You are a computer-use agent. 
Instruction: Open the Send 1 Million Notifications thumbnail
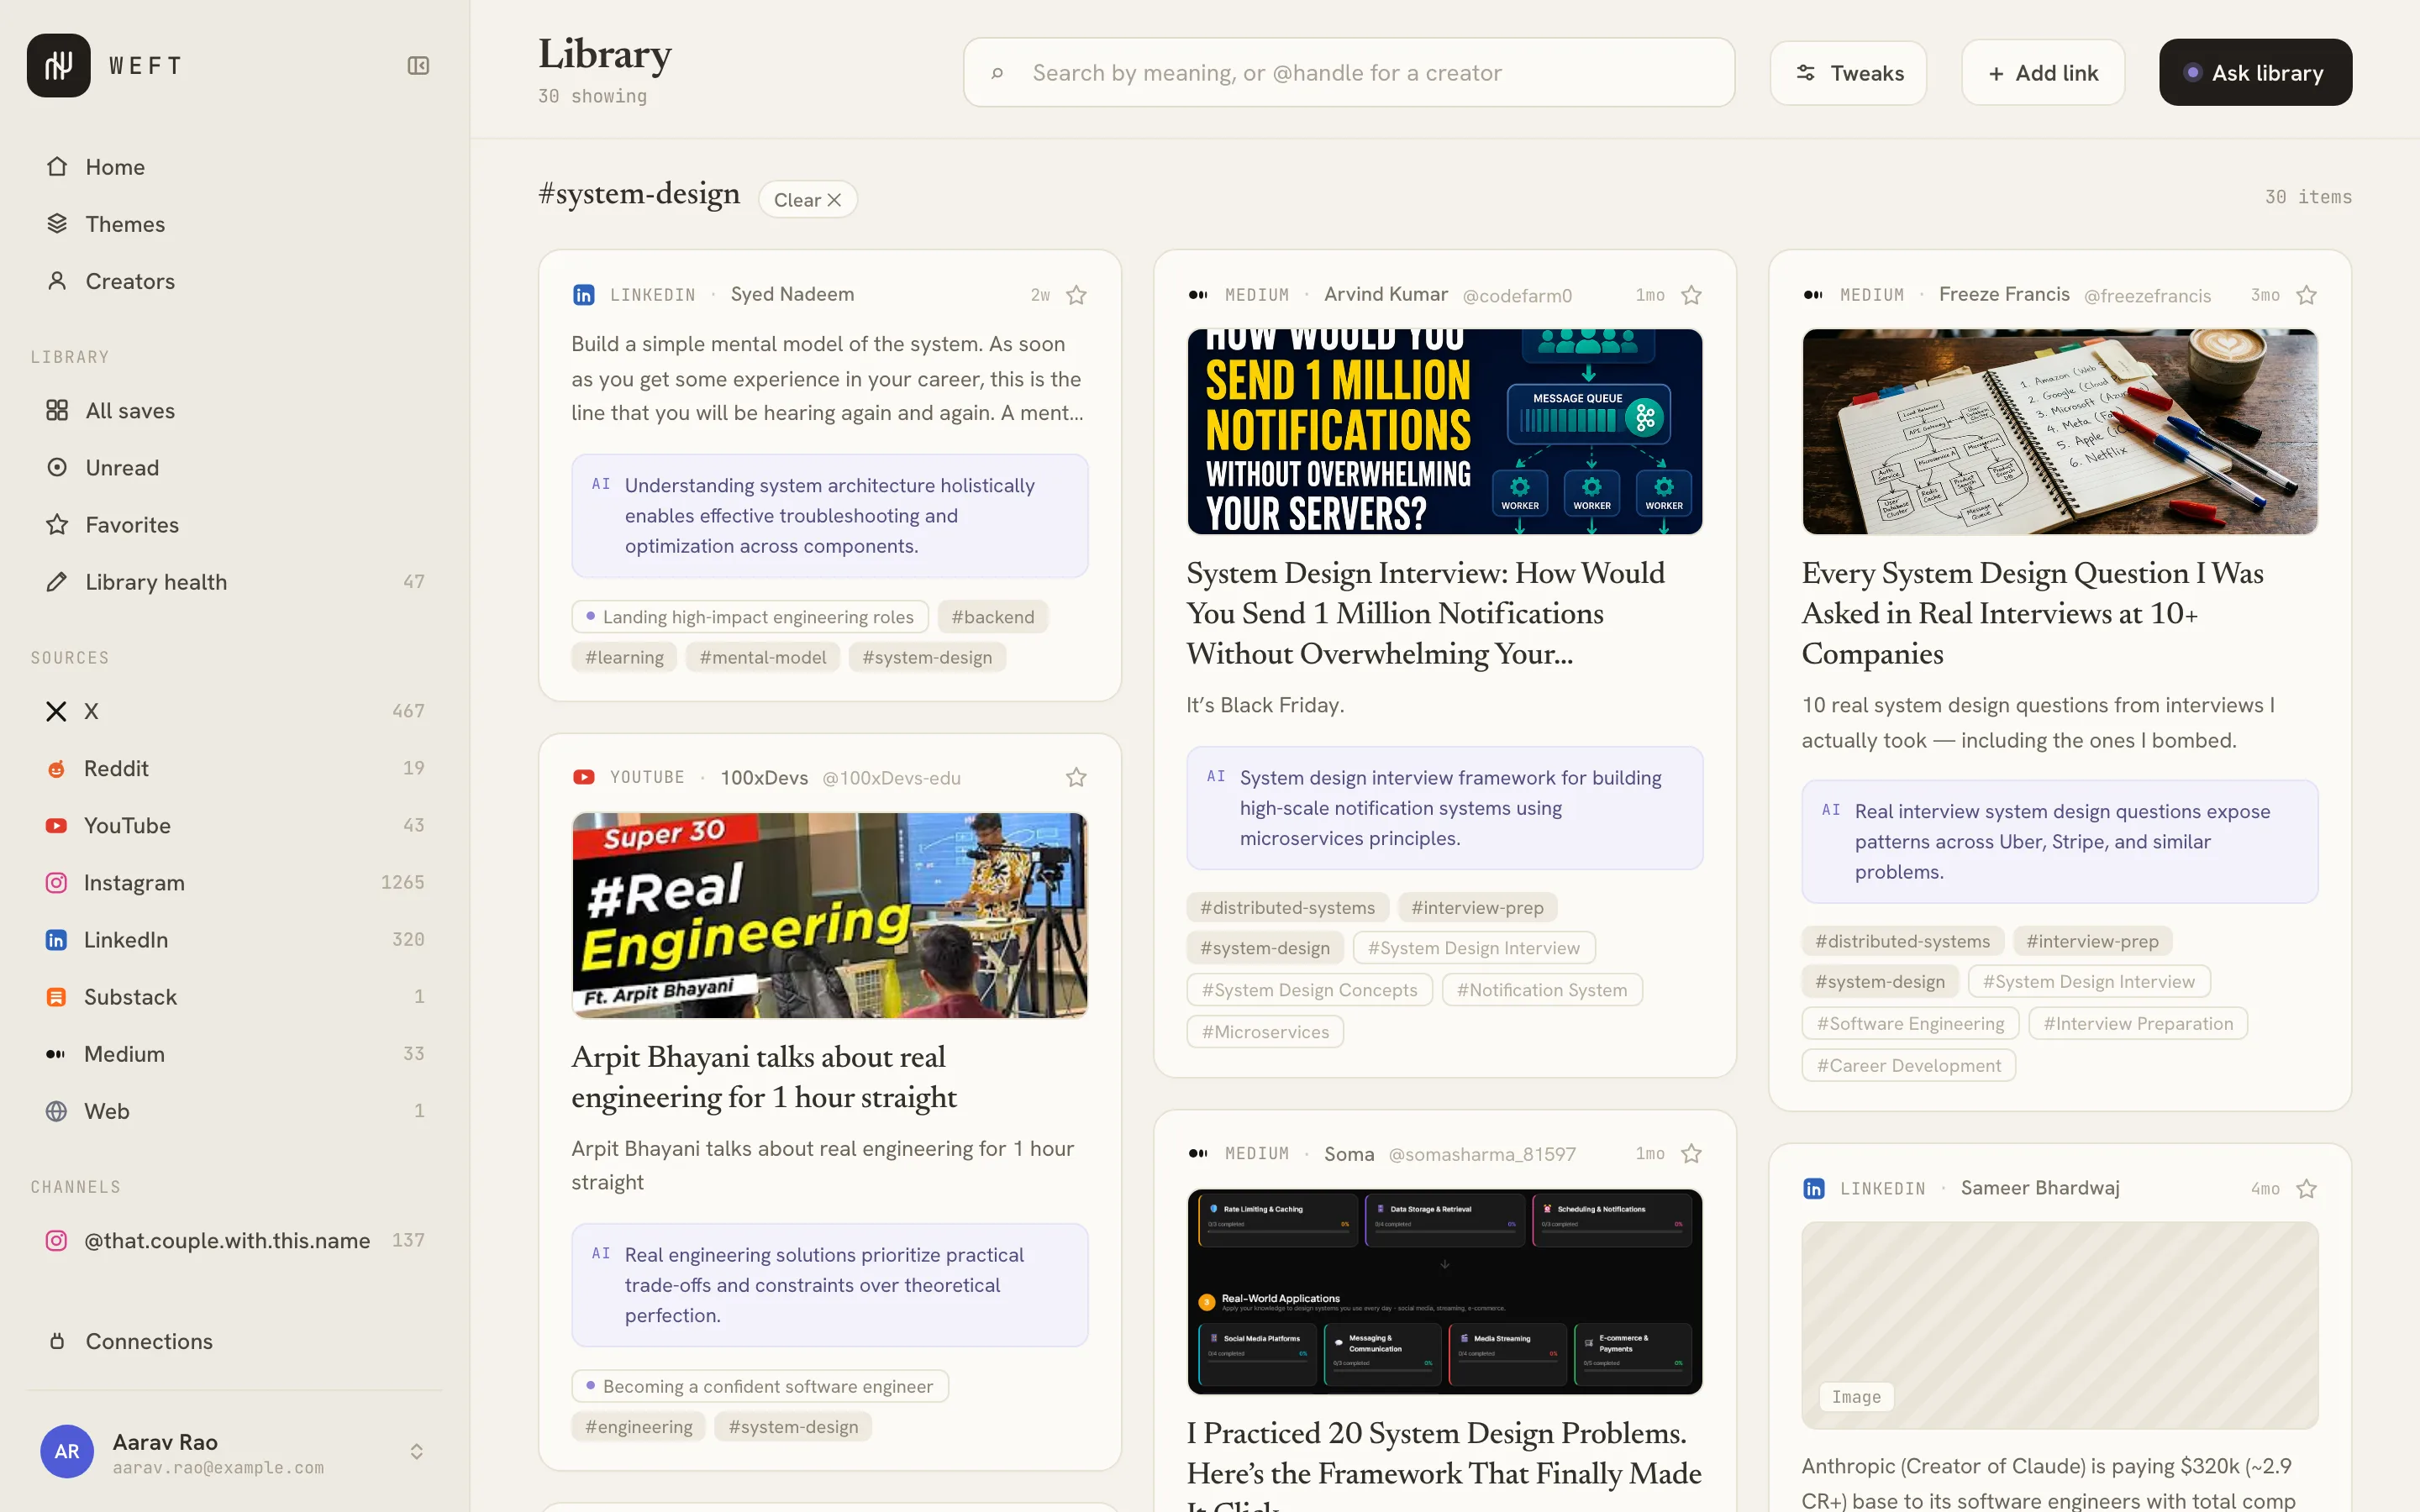[1445, 432]
